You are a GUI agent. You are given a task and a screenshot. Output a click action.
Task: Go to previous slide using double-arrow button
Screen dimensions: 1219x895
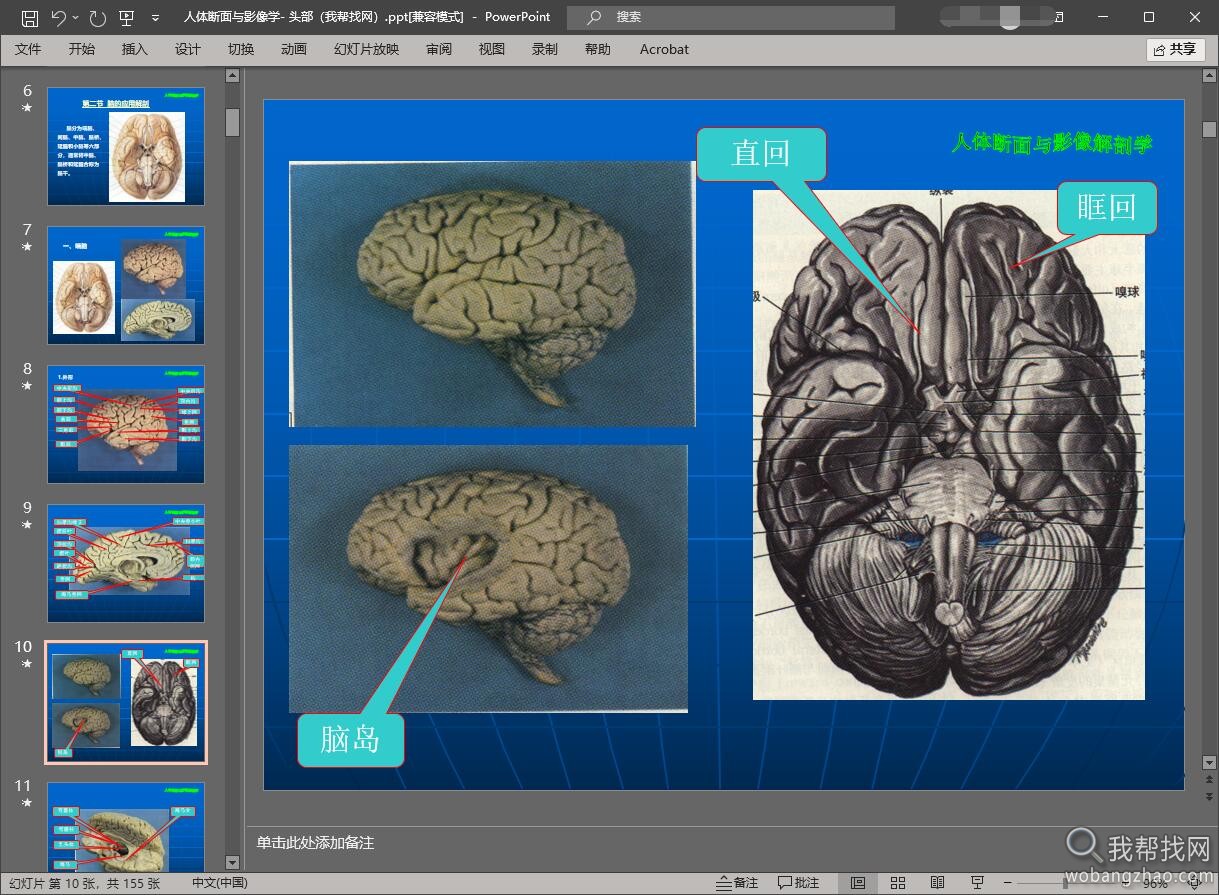[x=1209, y=778]
